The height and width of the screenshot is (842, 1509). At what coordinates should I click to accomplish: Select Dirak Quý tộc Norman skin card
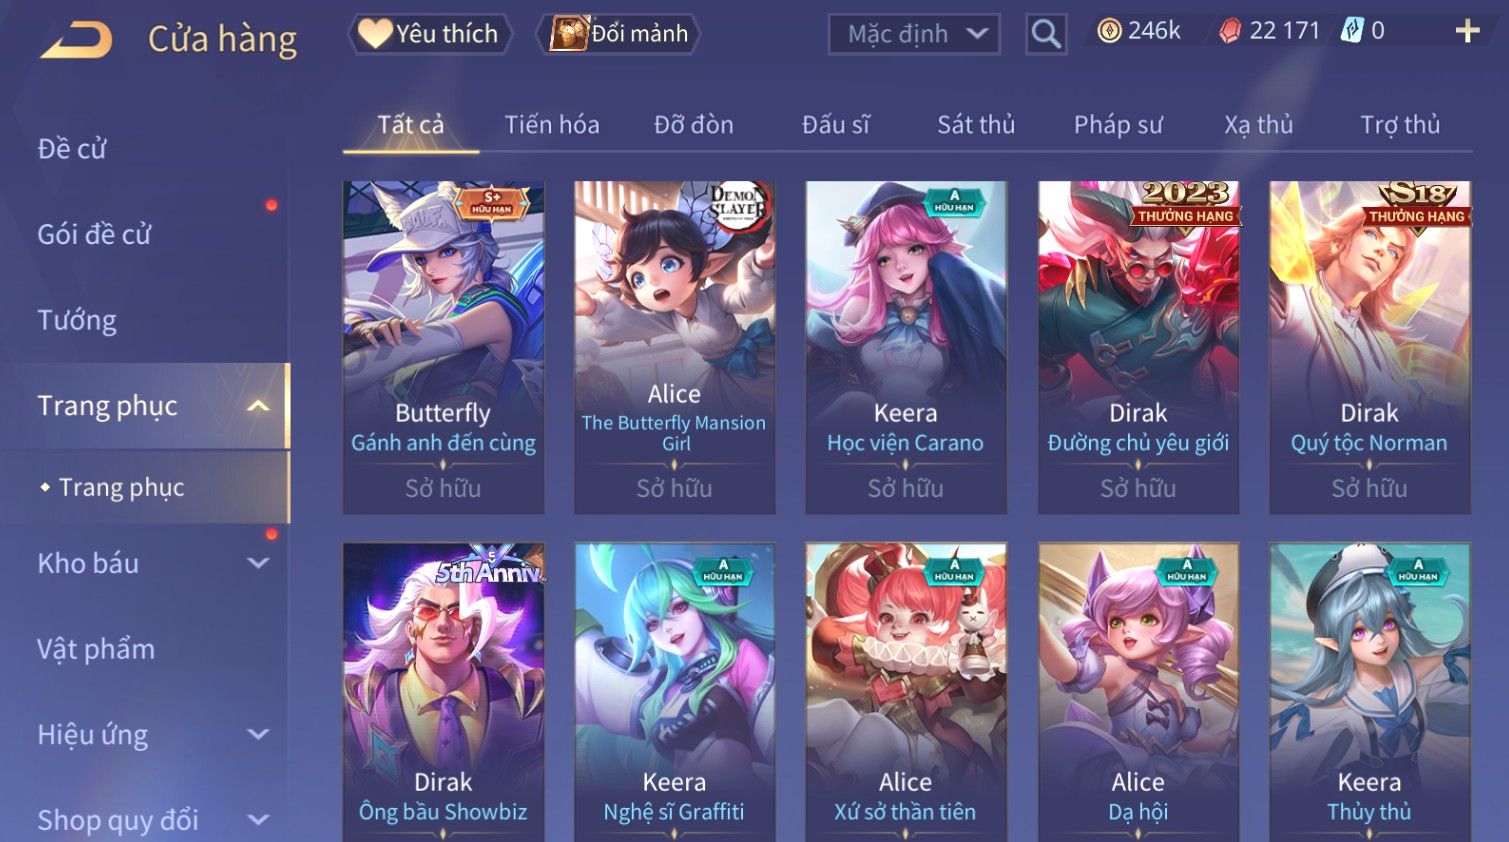1369,347
